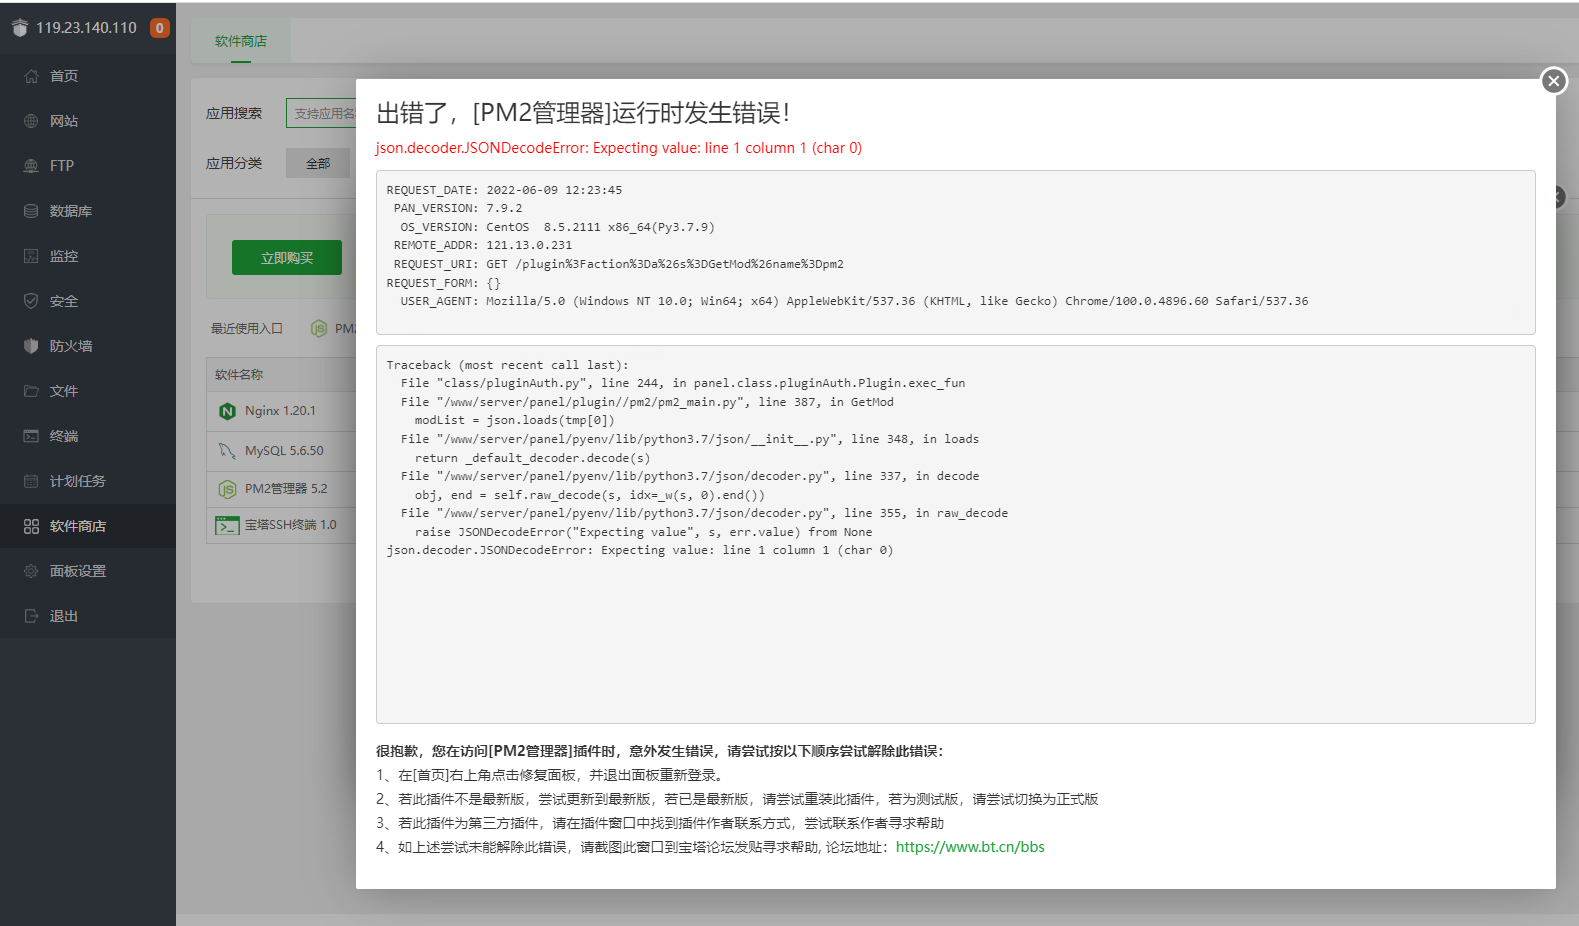Click 'Traceback (most recent call last)' line

tap(508, 365)
